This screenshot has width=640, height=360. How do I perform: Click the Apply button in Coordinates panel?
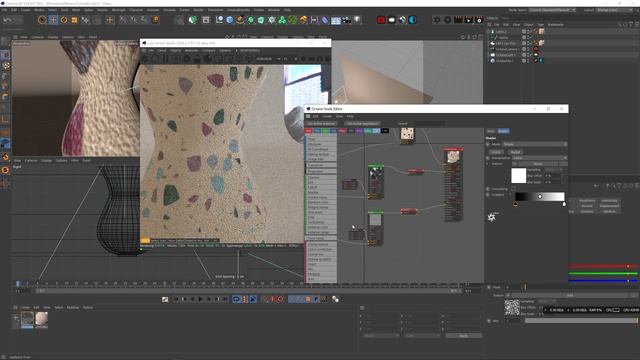(463, 336)
